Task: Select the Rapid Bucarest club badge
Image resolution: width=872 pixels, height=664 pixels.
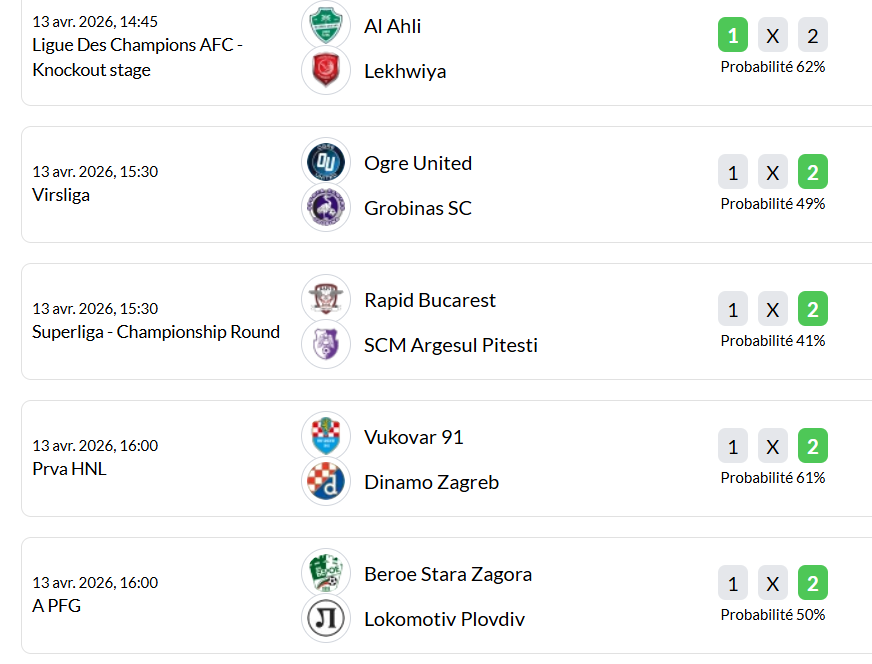Action: click(x=326, y=300)
